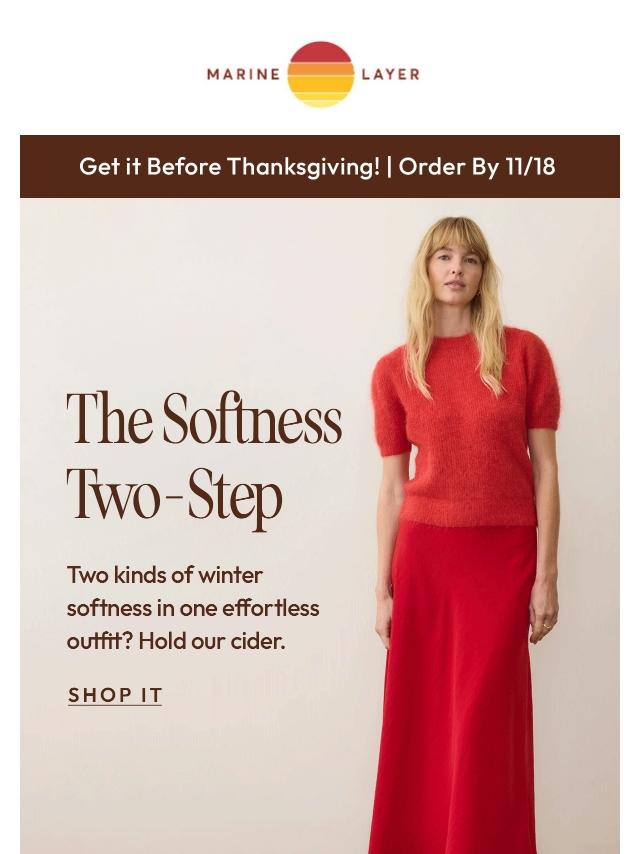The image size is (640, 854).
Task: Click the "Order By 11/18" deadline text
Action: click(477, 167)
